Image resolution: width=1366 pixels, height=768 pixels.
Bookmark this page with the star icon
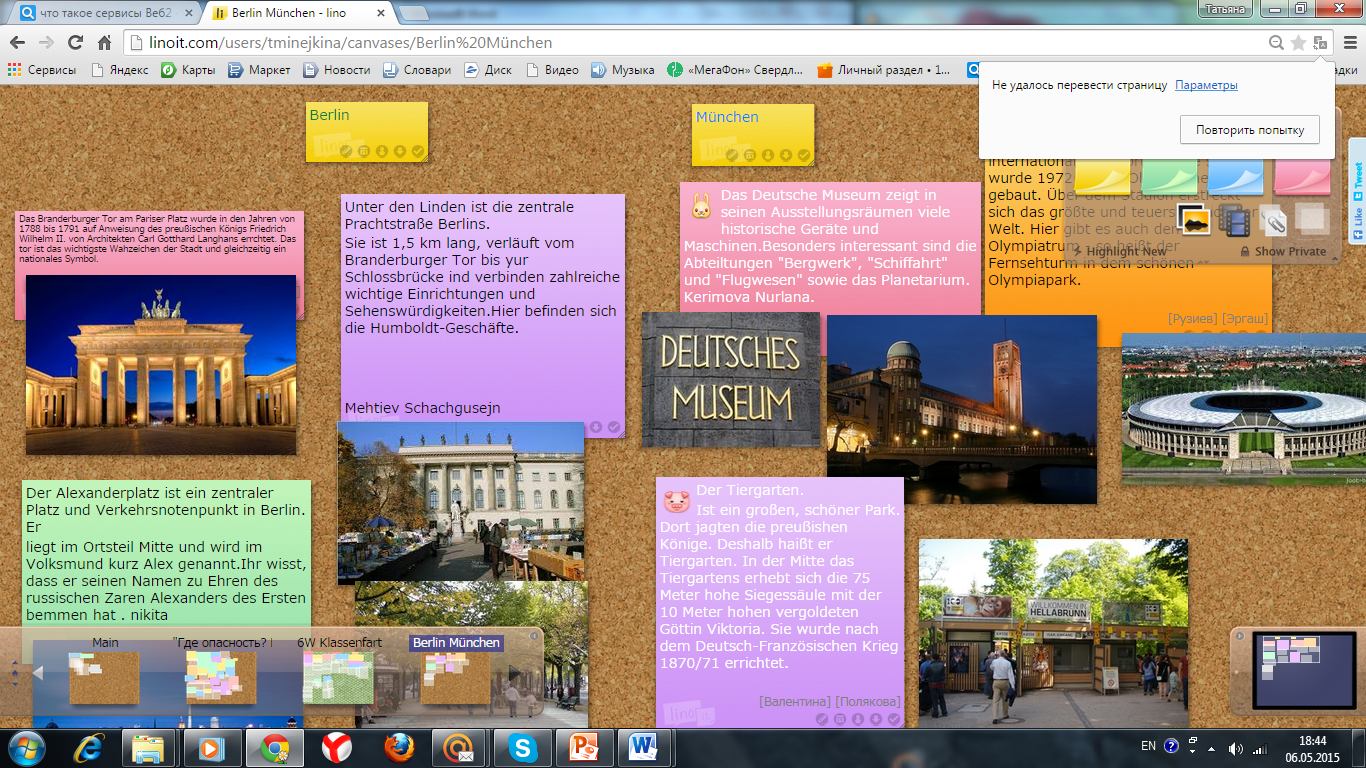pyautogui.click(x=1298, y=43)
